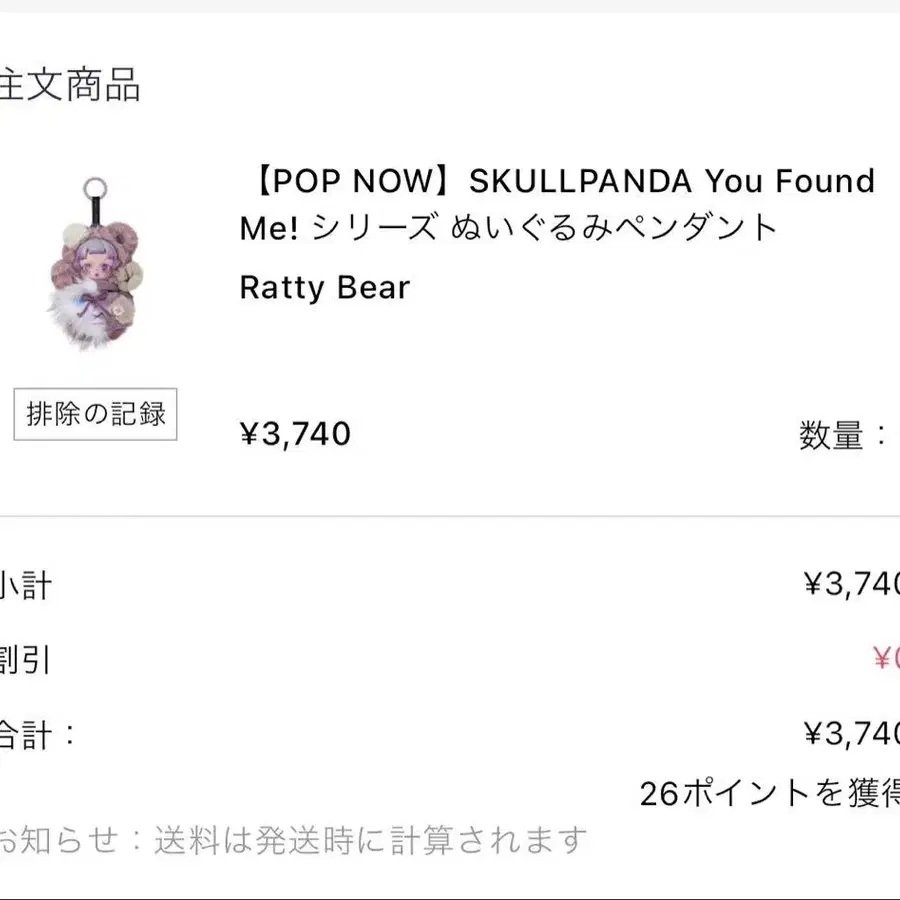
Task: Click the お知らせ shipping fee notice
Action: (290, 840)
